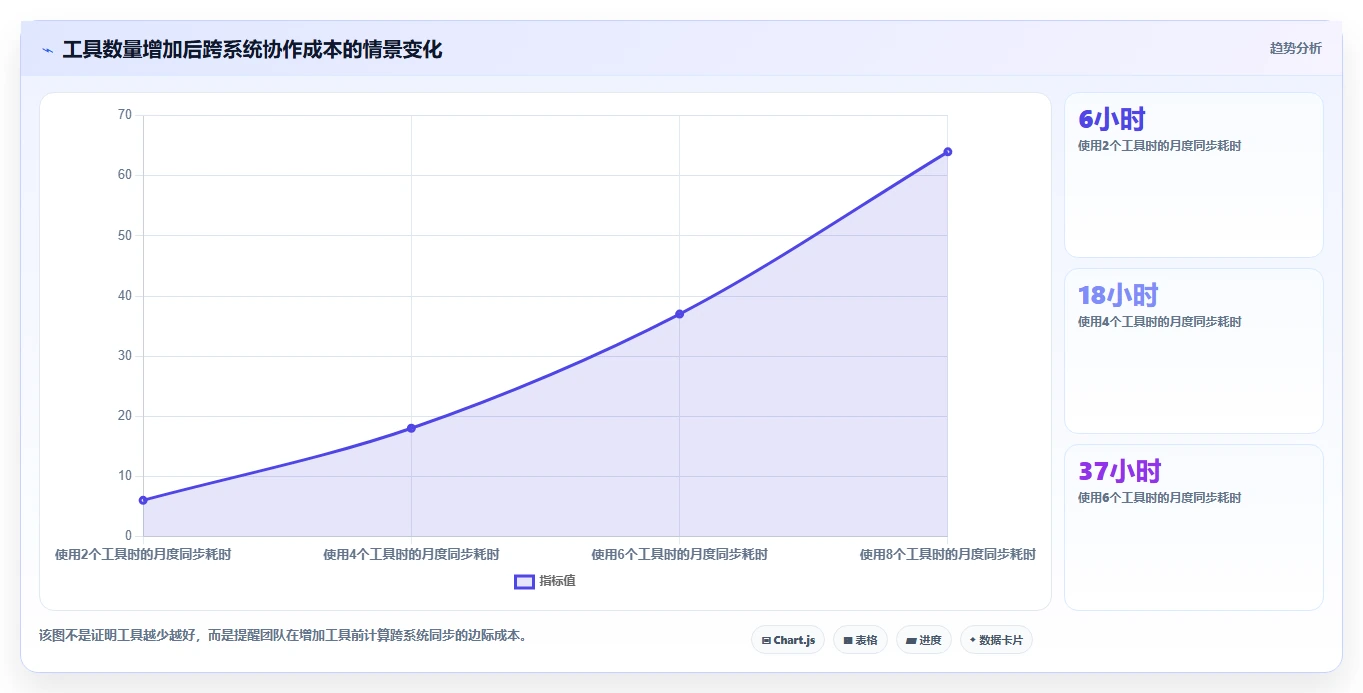Select the 6小时 stat card value
Screen dimensions: 1363x693
[x=1111, y=119]
